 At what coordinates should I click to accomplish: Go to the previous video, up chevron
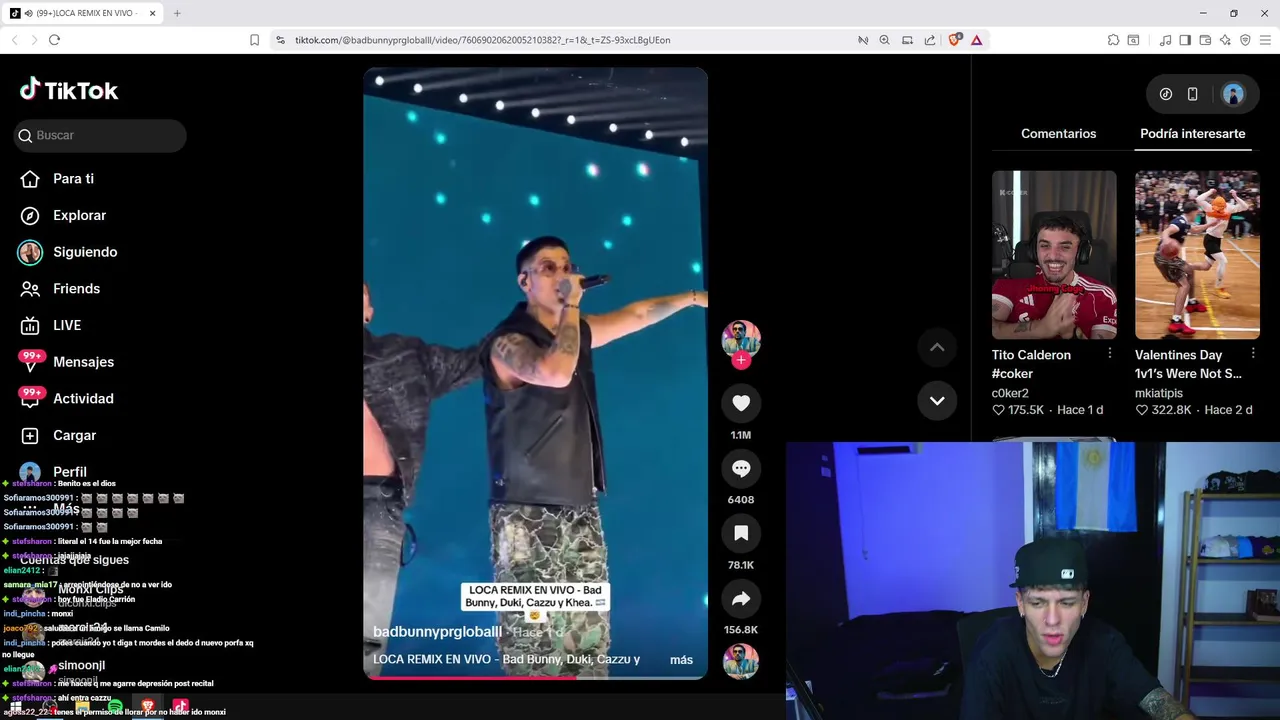coord(937,347)
